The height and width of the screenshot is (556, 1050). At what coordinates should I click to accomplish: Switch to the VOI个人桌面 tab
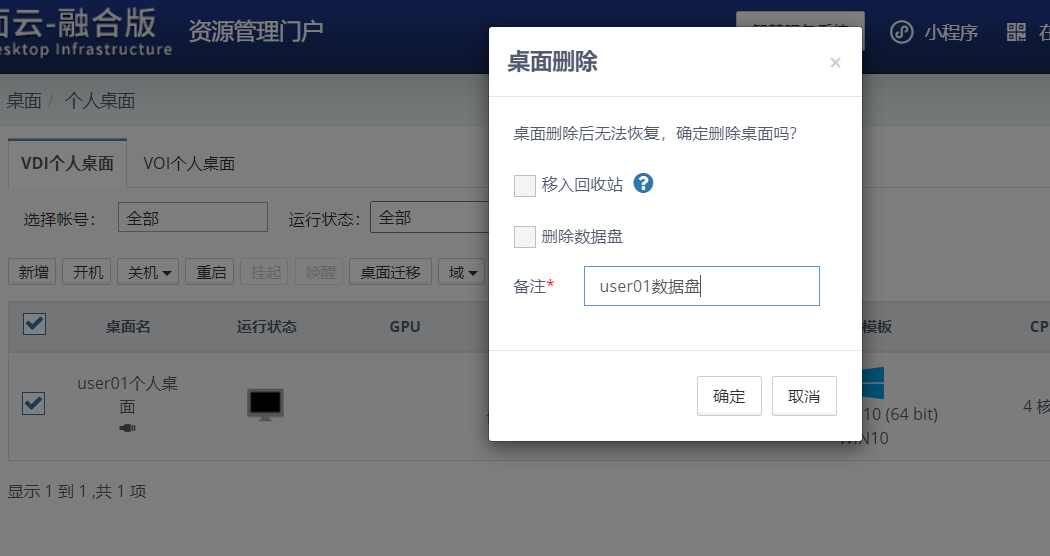(189, 164)
